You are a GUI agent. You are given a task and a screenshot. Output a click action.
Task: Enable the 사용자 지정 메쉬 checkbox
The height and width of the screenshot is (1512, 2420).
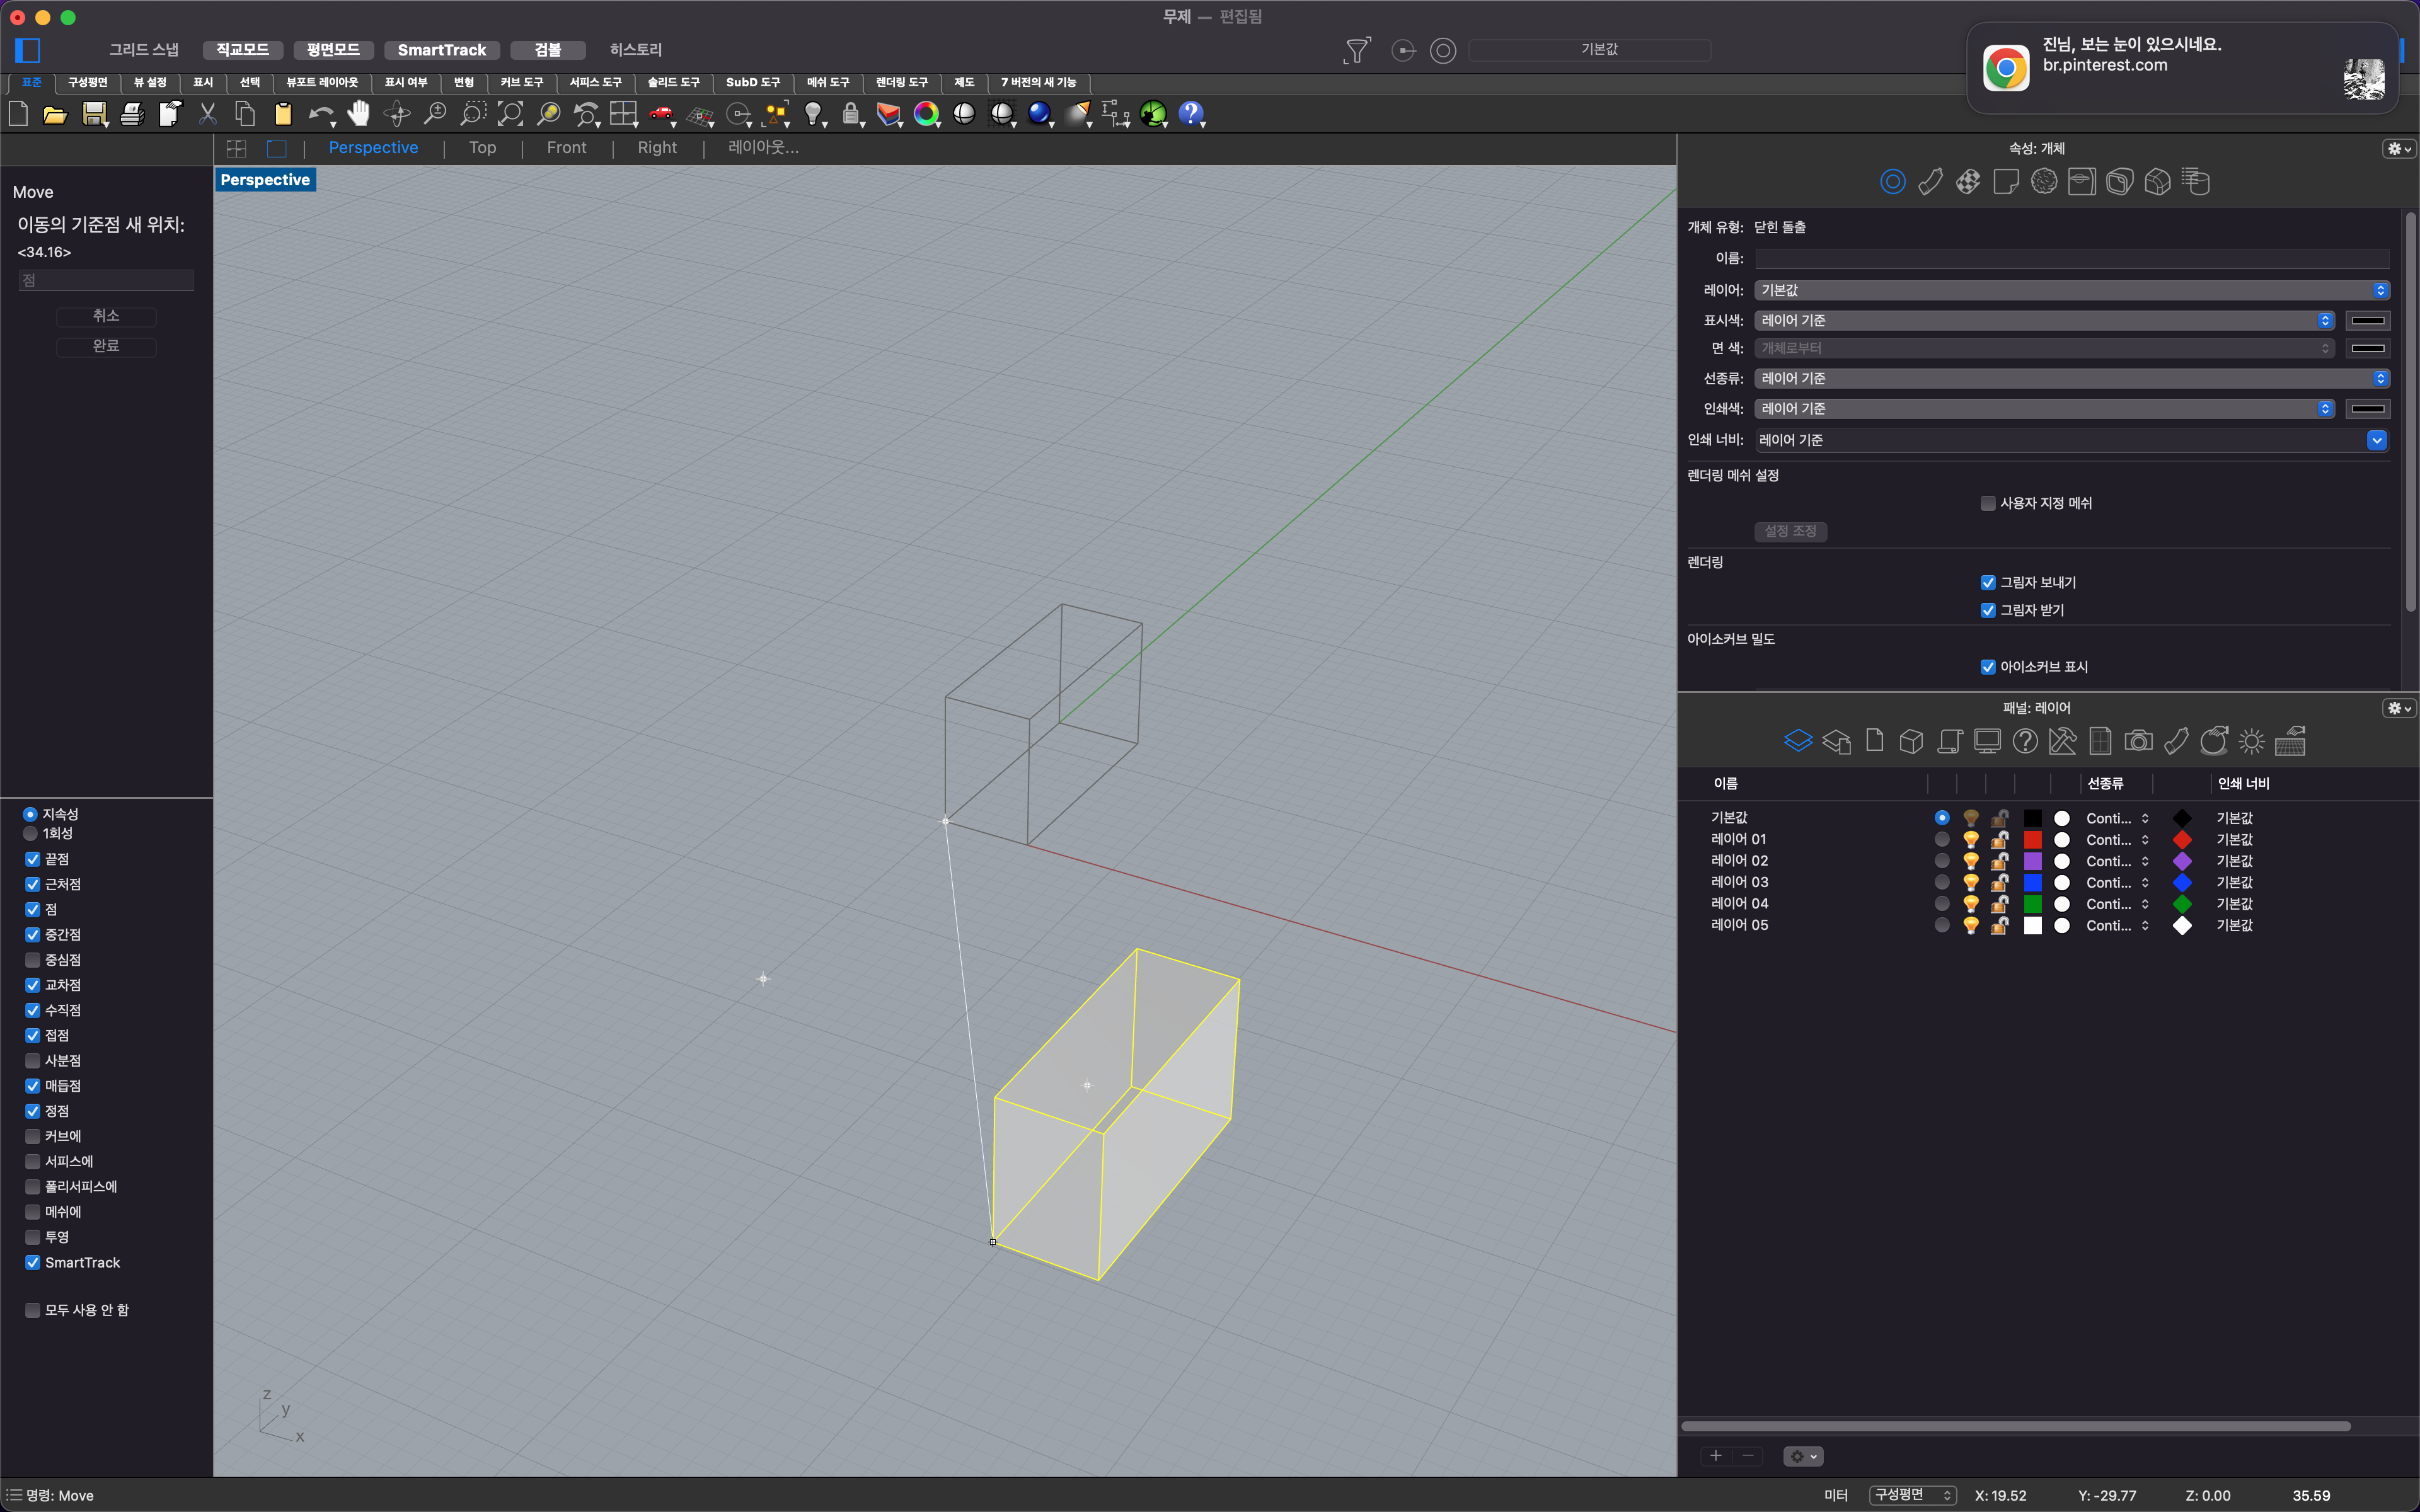[x=1988, y=503]
